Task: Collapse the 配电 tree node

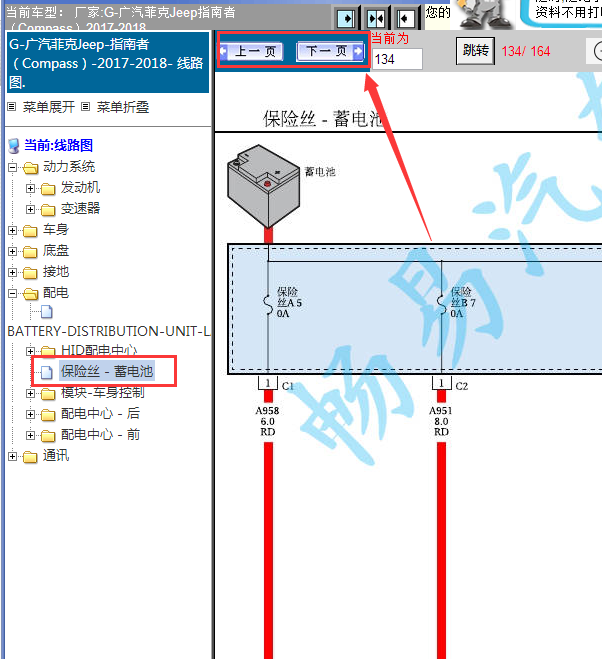Action: (x=13, y=293)
